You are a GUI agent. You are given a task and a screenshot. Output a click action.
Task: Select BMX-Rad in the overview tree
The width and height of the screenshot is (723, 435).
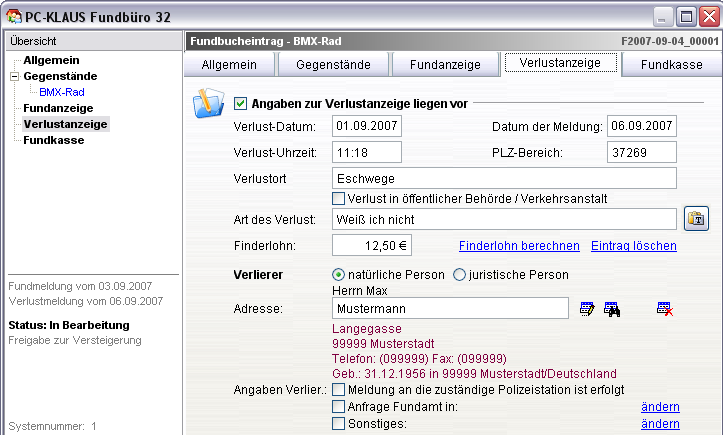pos(61,92)
